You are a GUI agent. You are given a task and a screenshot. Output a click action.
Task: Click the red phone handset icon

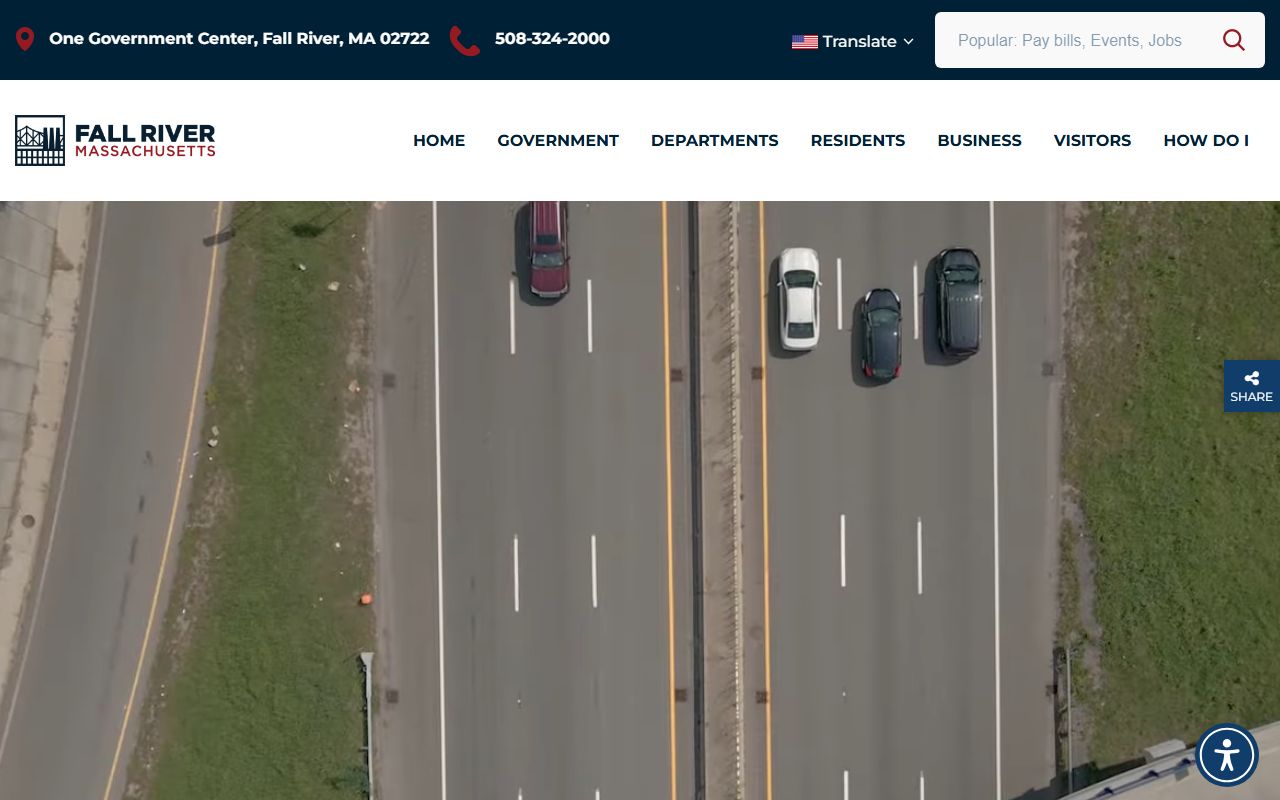click(x=464, y=40)
